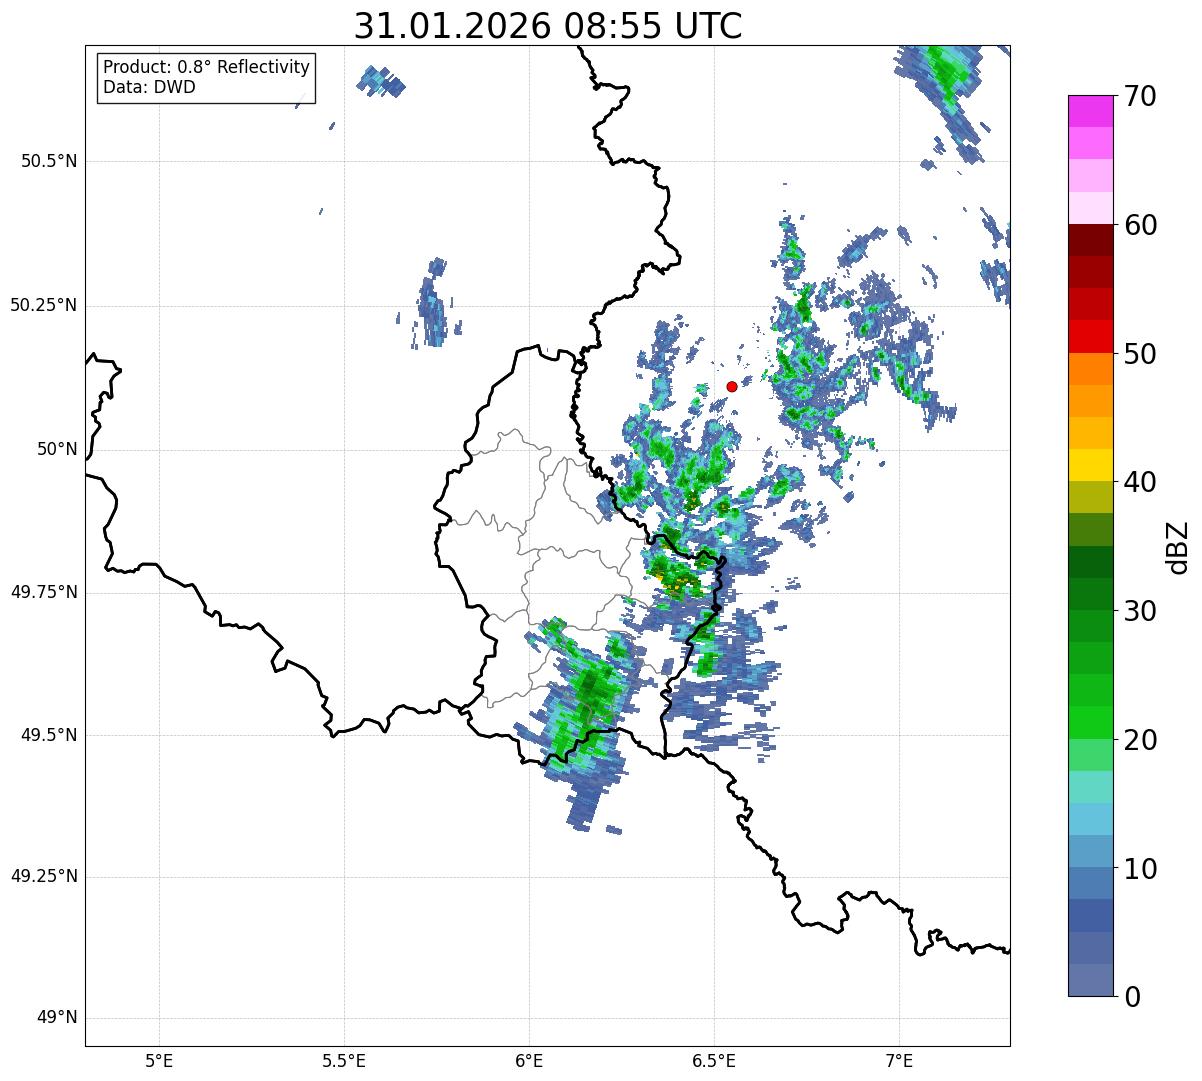This screenshot has width=1202, height=1081.
Task: Click the magenta top segment of the colorbar
Action: 1090,111
